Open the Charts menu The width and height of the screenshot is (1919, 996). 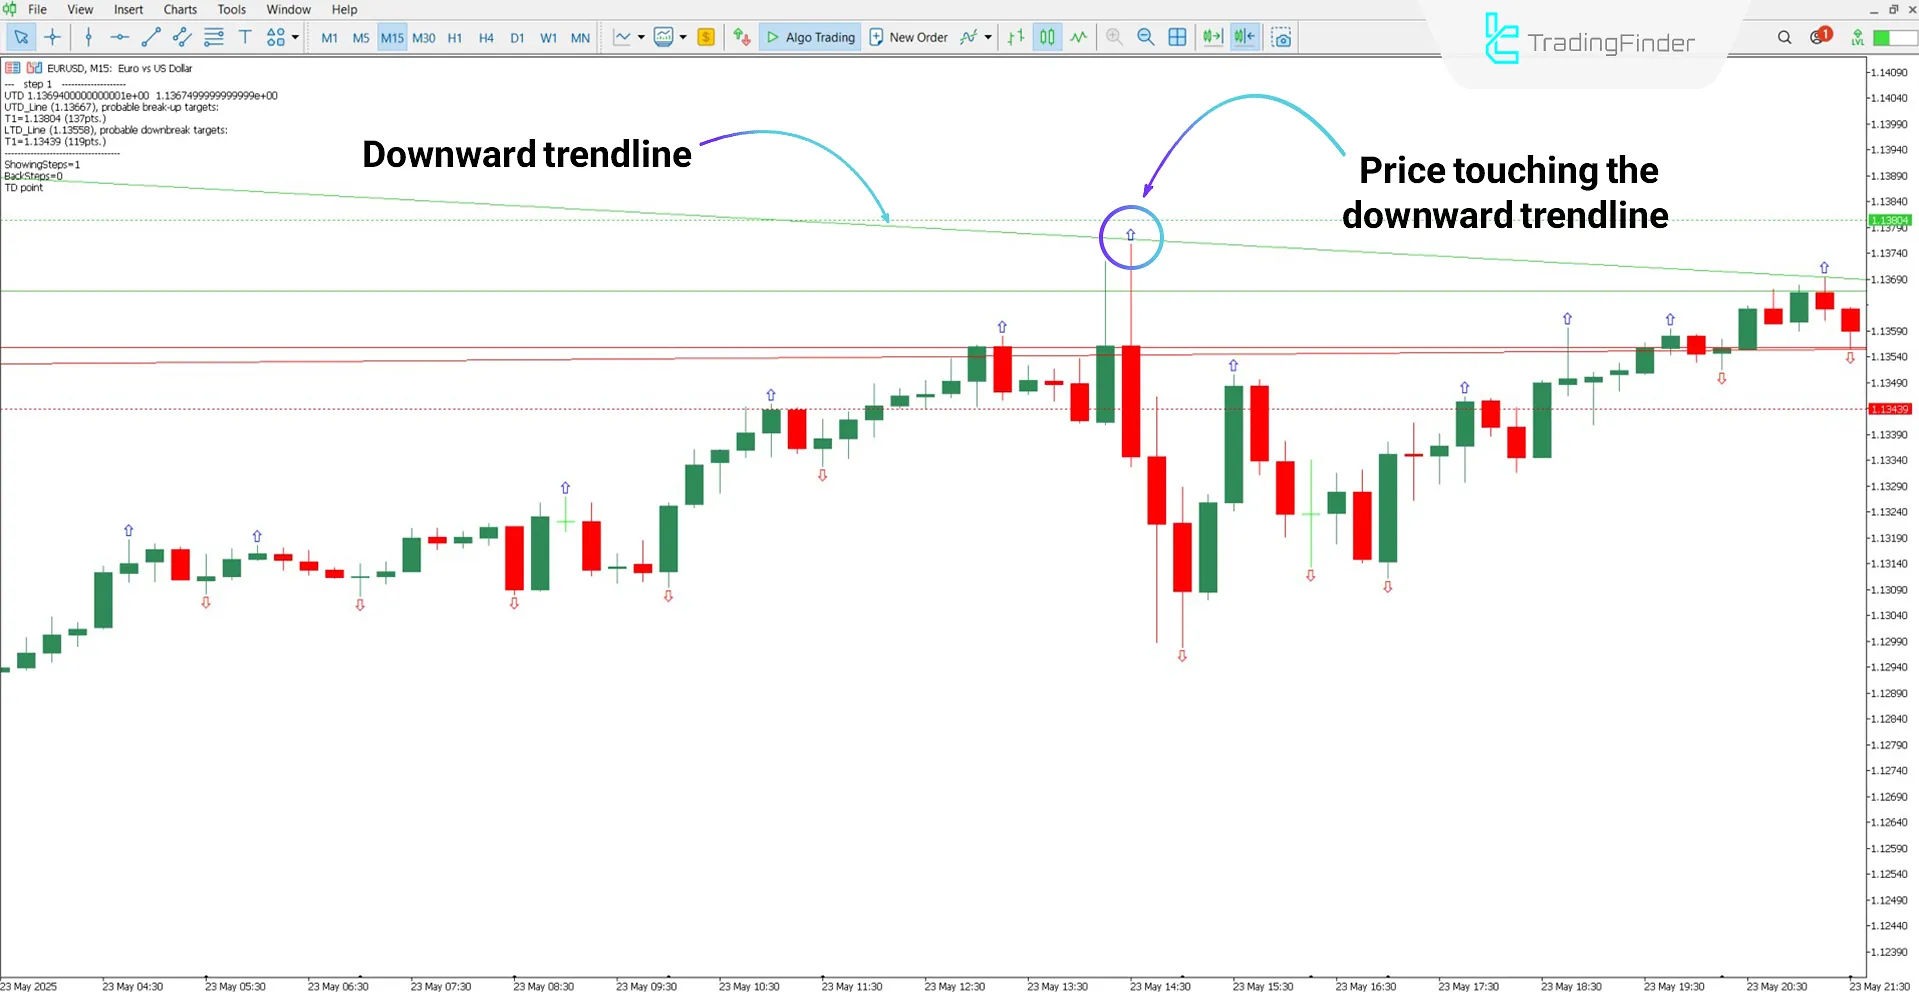(180, 9)
